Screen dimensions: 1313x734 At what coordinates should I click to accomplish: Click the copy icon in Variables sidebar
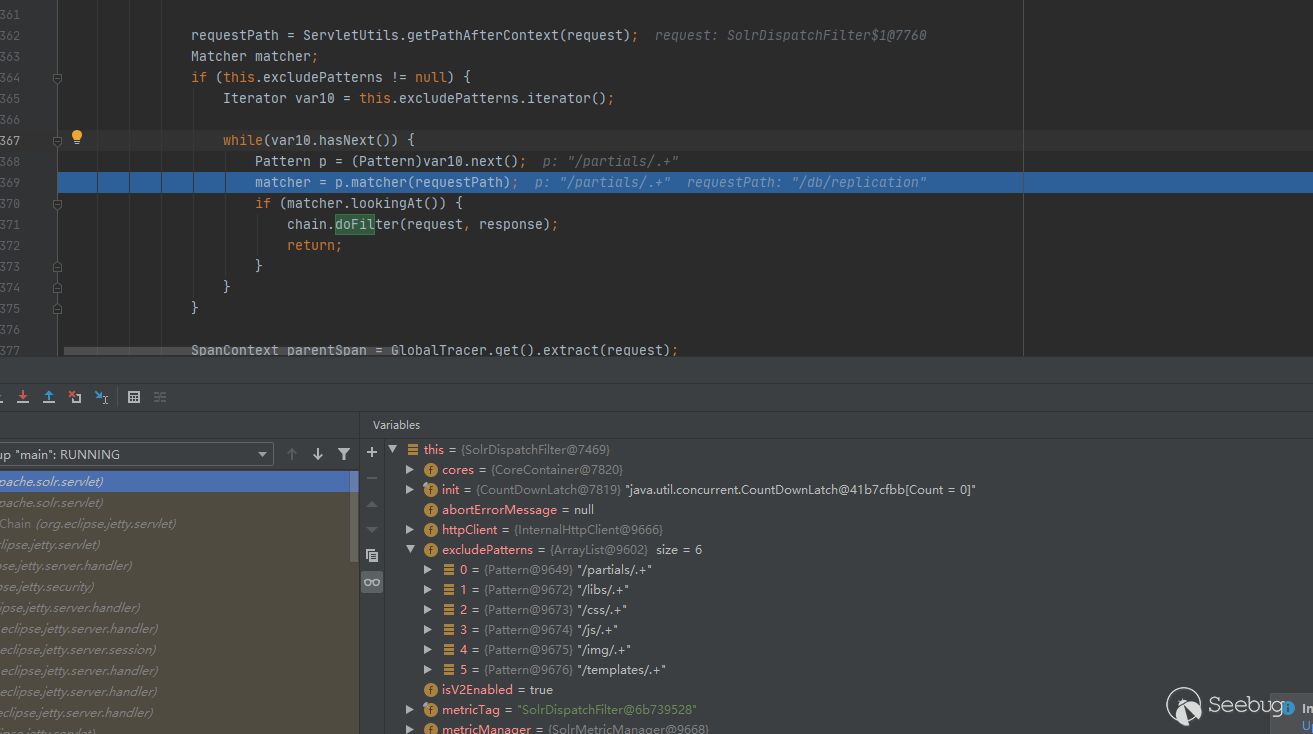(x=372, y=555)
